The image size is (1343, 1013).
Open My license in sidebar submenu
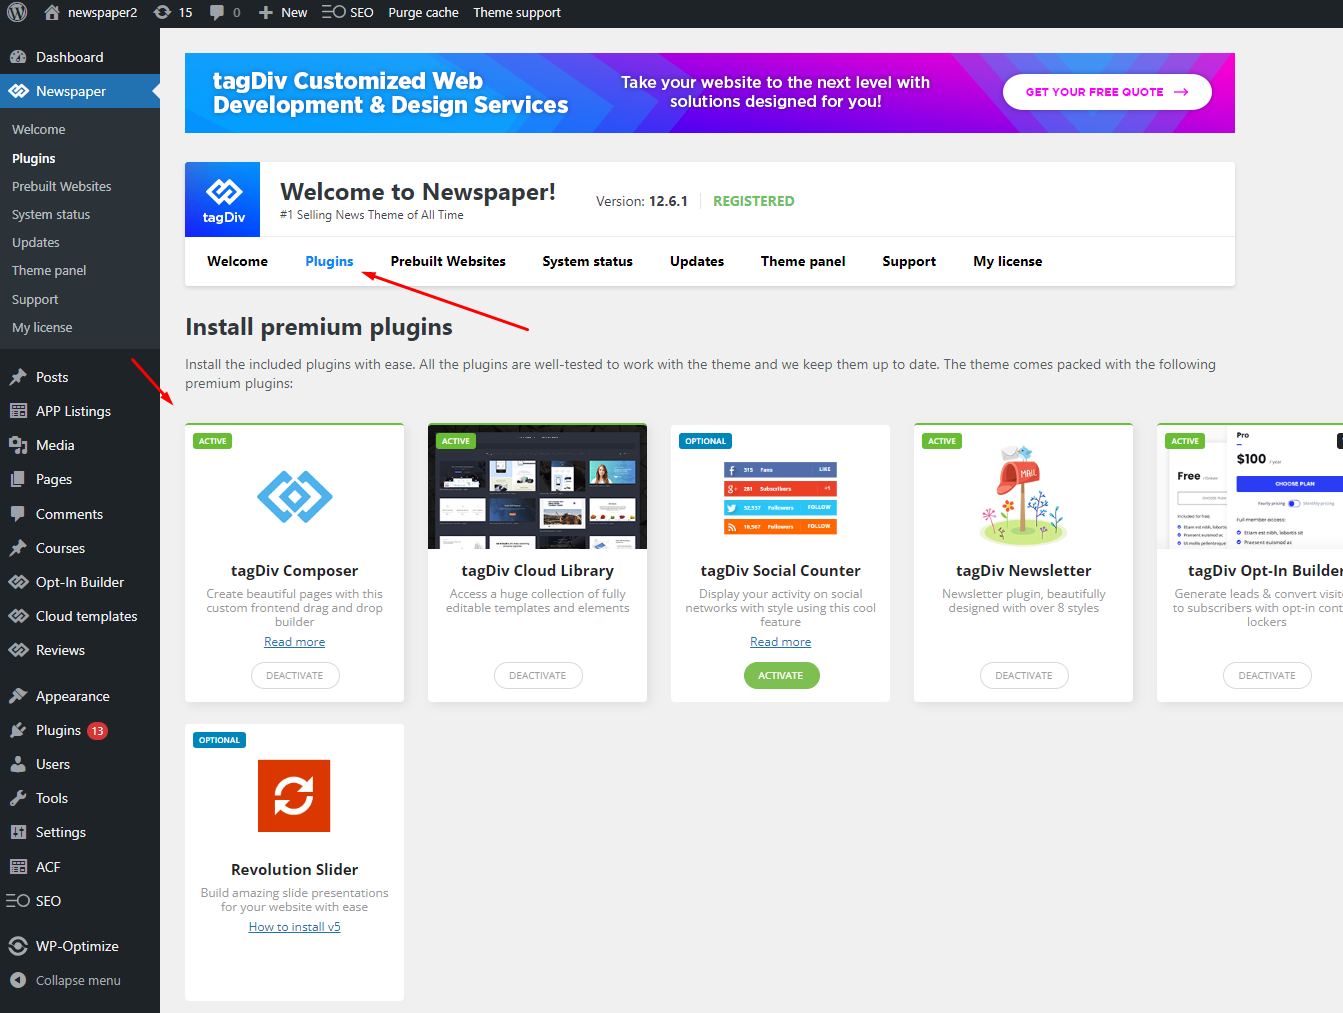tap(42, 328)
